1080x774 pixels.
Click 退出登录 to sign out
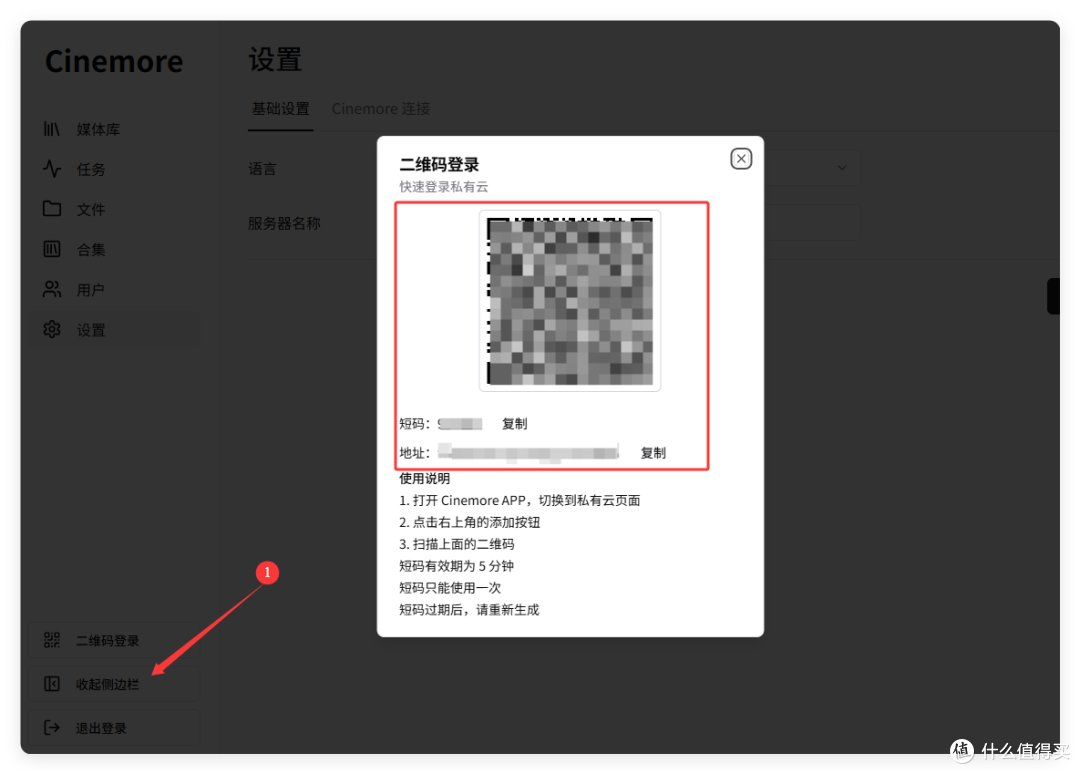[x=114, y=728]
